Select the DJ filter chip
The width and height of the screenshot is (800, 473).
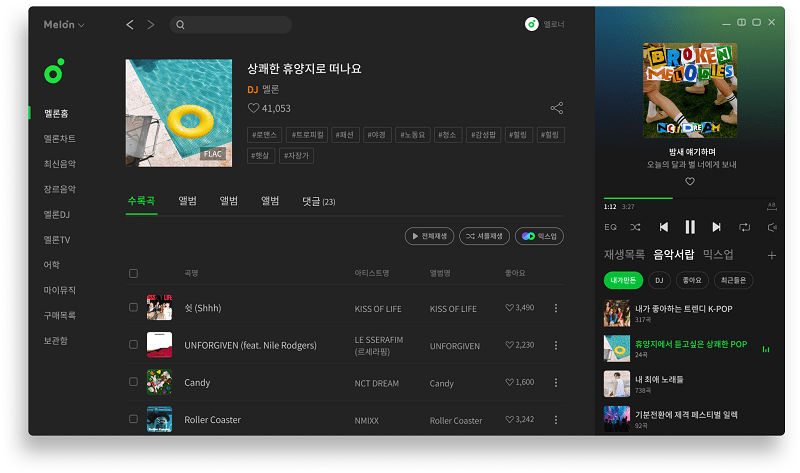point(659,280)
